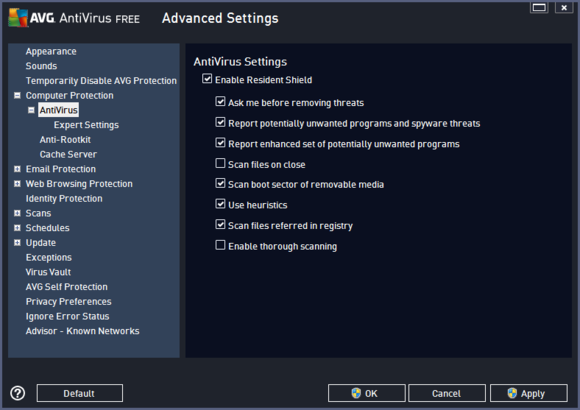Close the Advanced Settings window

pyautogui.click(x=564, y=7)
